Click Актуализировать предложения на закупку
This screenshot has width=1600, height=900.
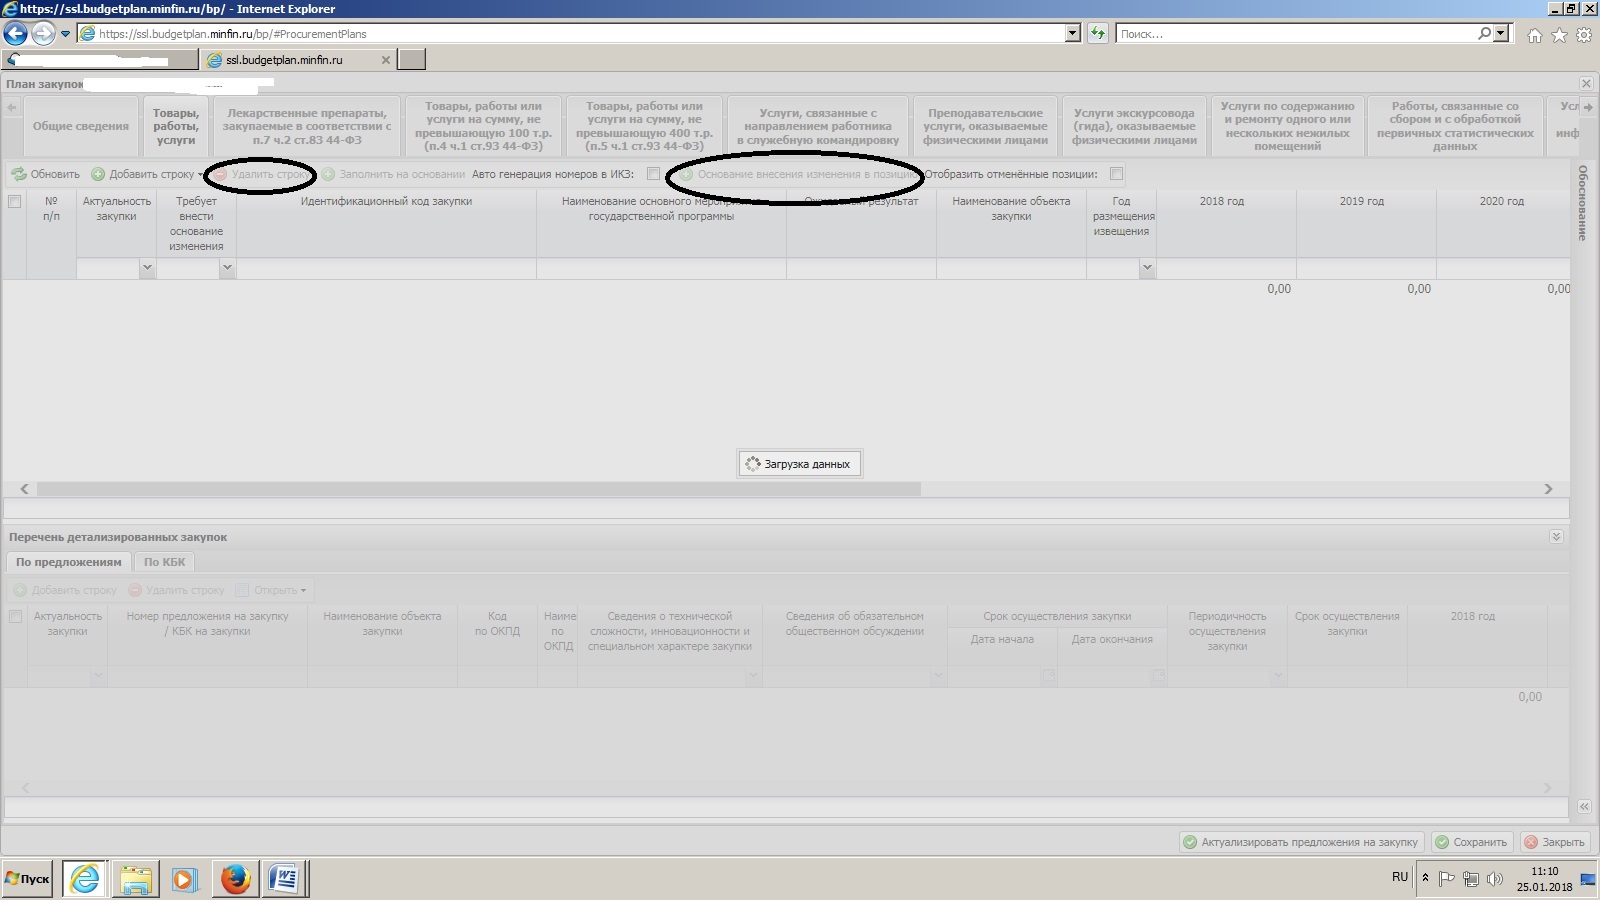(1301, 842)
